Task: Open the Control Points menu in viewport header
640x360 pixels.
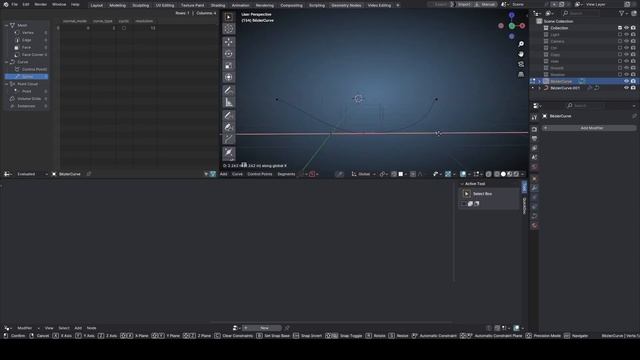Action: coord(260,174)
